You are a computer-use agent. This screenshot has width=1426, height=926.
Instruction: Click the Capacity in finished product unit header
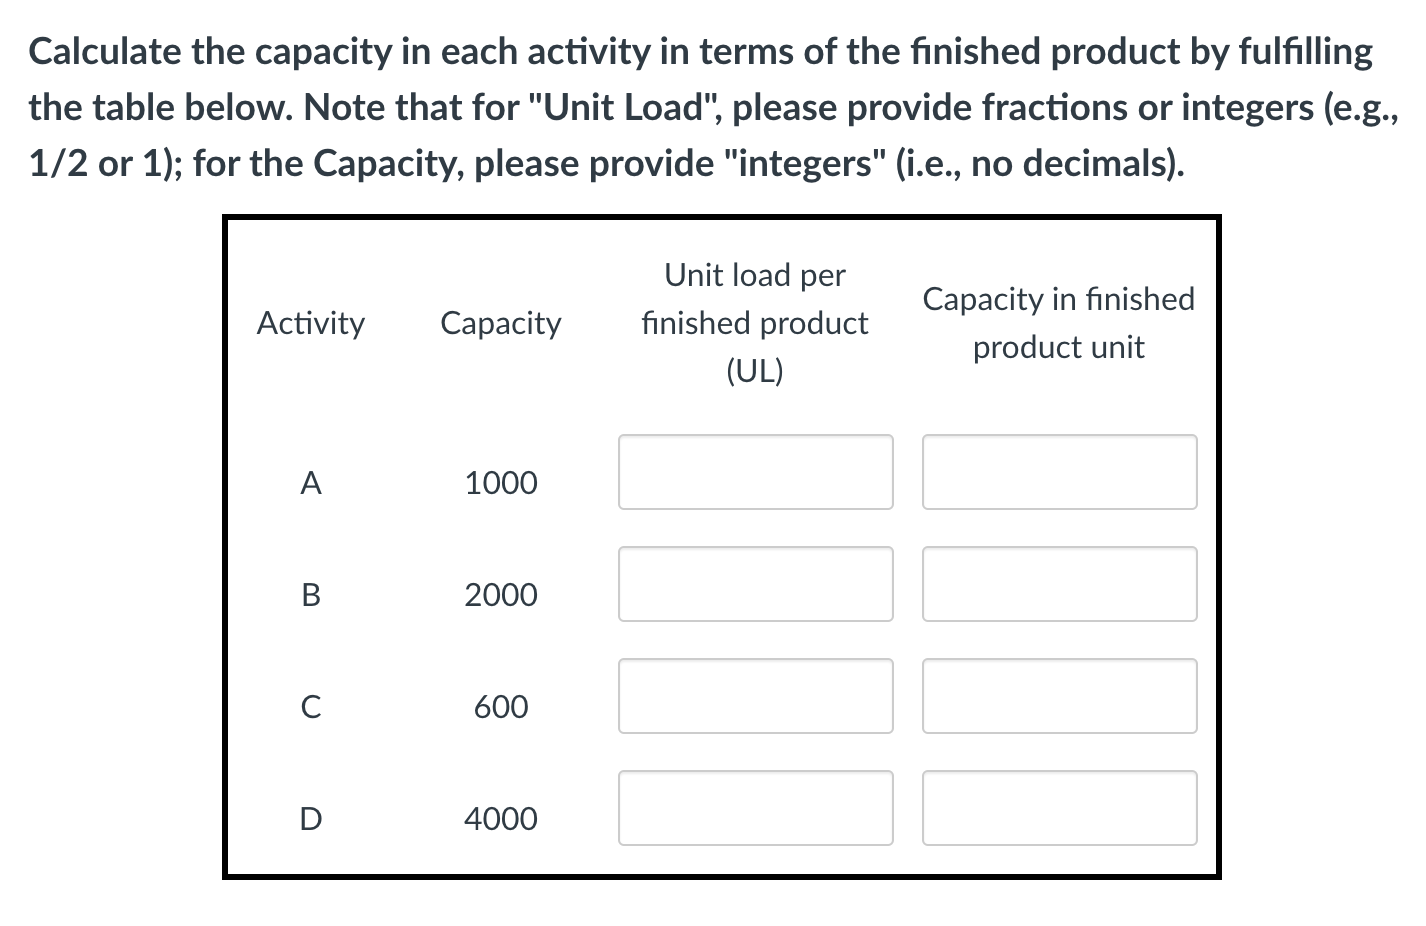[x=1059, y=322]
